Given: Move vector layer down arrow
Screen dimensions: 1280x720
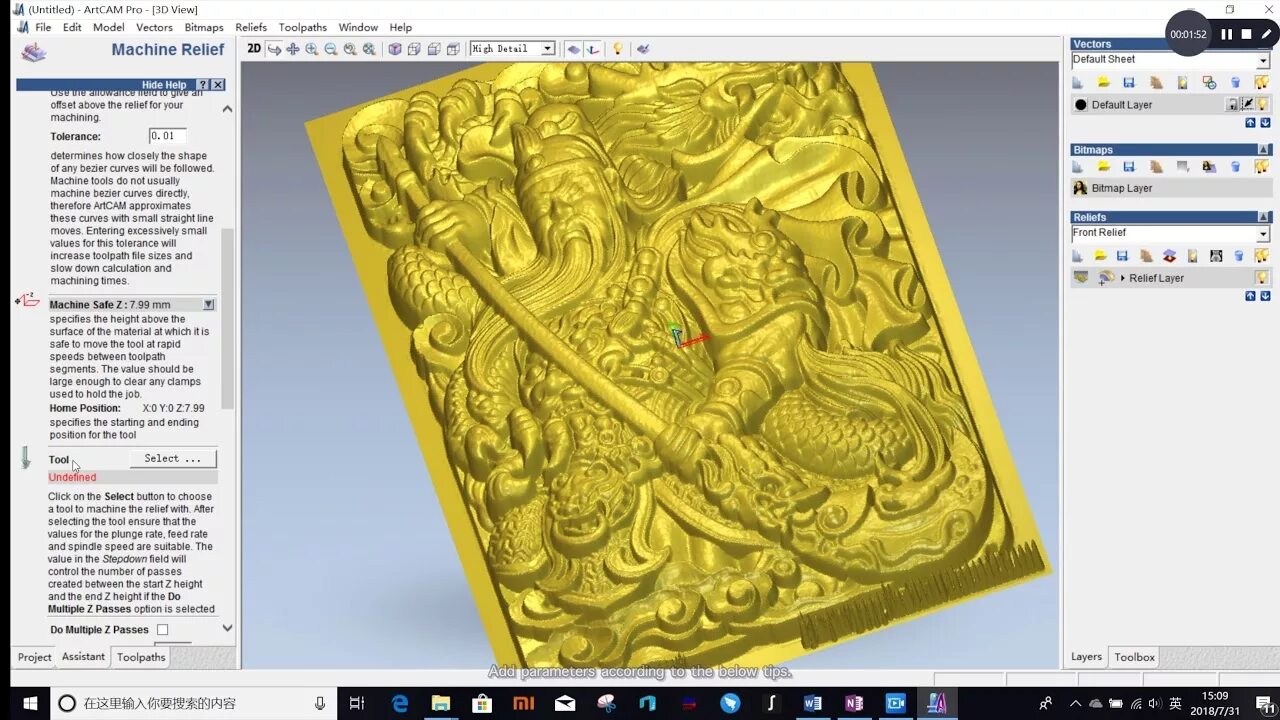Looking at the screenshot, I should tap(1264, 123).
